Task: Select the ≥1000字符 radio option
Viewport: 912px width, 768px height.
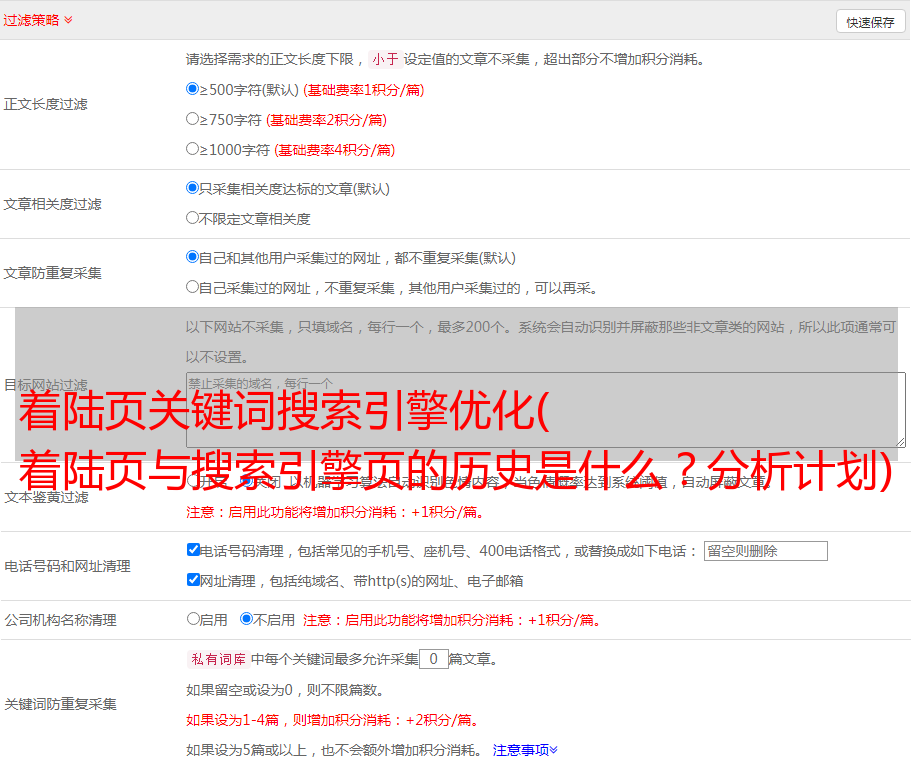Action: tap(192, 149)
